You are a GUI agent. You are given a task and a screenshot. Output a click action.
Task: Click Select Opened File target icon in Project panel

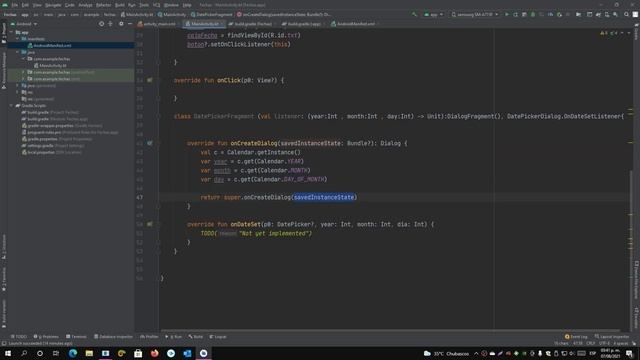[101, 24]
